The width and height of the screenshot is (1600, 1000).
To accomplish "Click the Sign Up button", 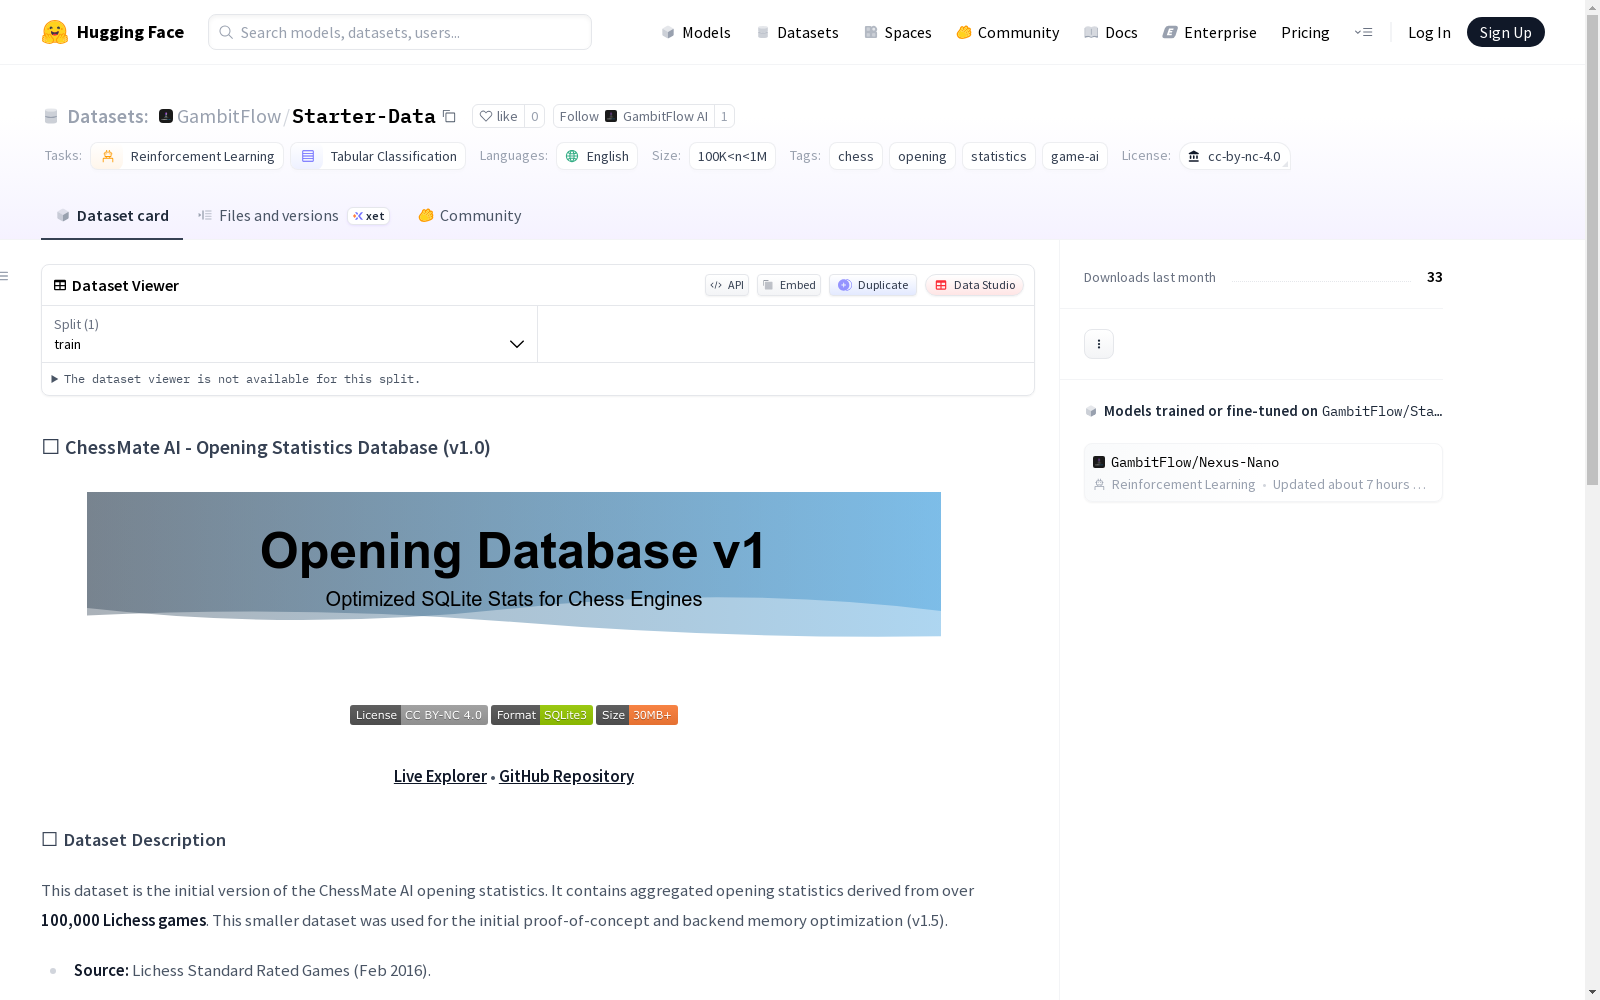I will tap(1505, 32).
